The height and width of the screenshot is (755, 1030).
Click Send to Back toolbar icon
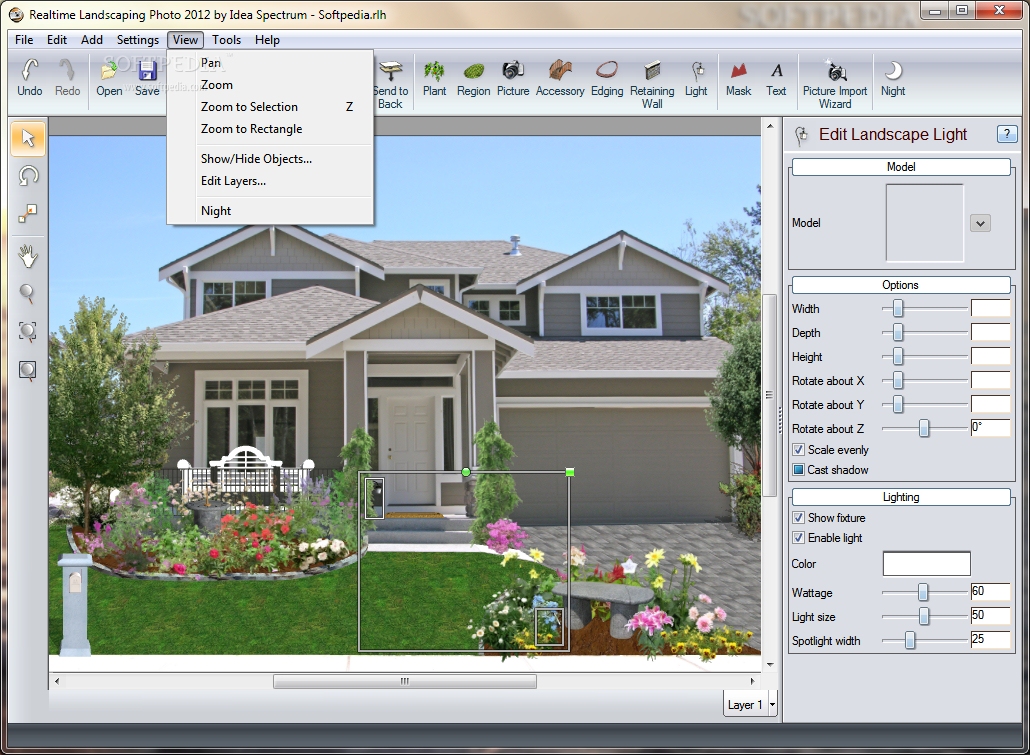391,84
